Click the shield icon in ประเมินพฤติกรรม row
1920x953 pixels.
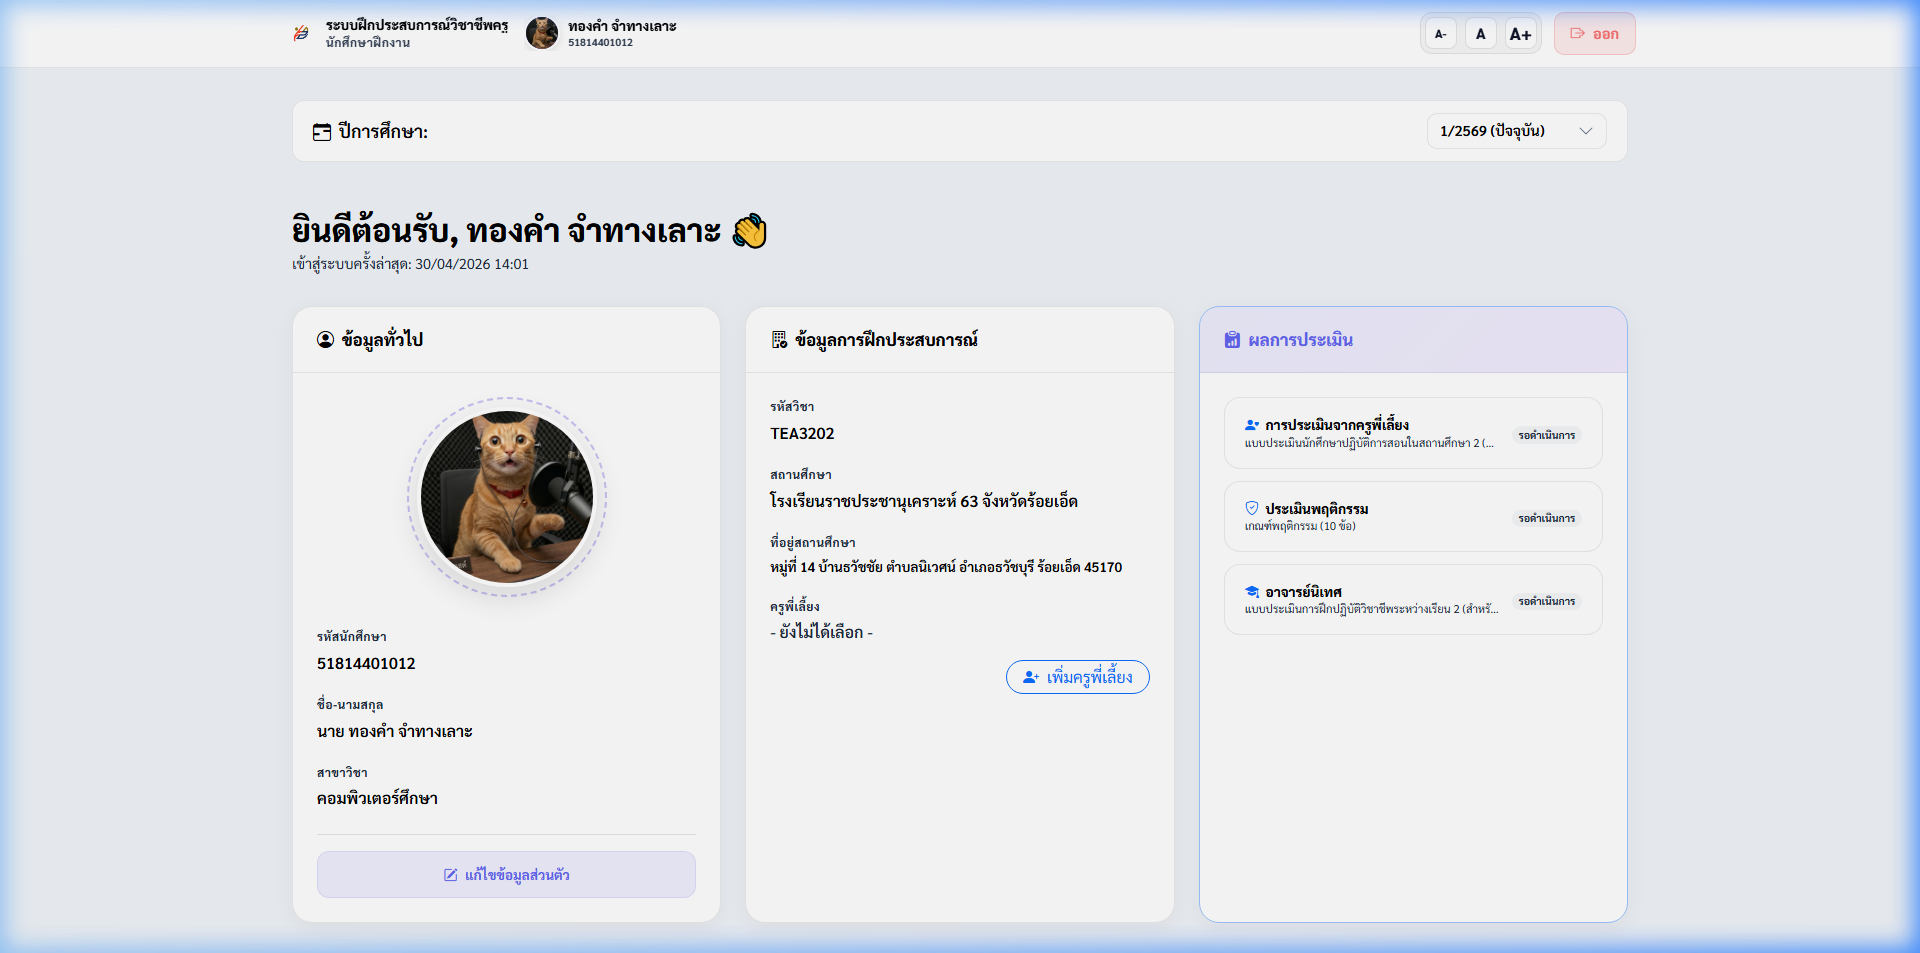(x=1252, y=508)
